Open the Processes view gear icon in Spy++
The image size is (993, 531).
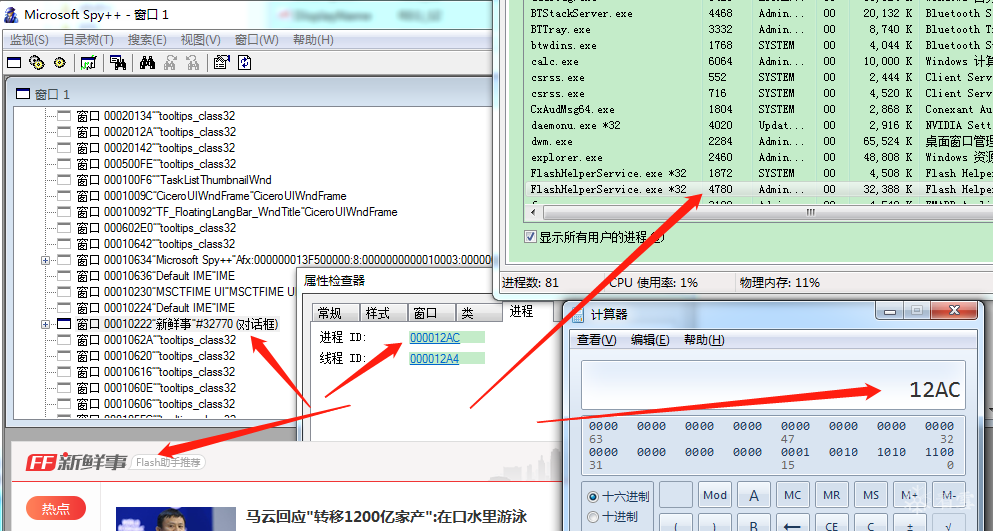(37, 62)
